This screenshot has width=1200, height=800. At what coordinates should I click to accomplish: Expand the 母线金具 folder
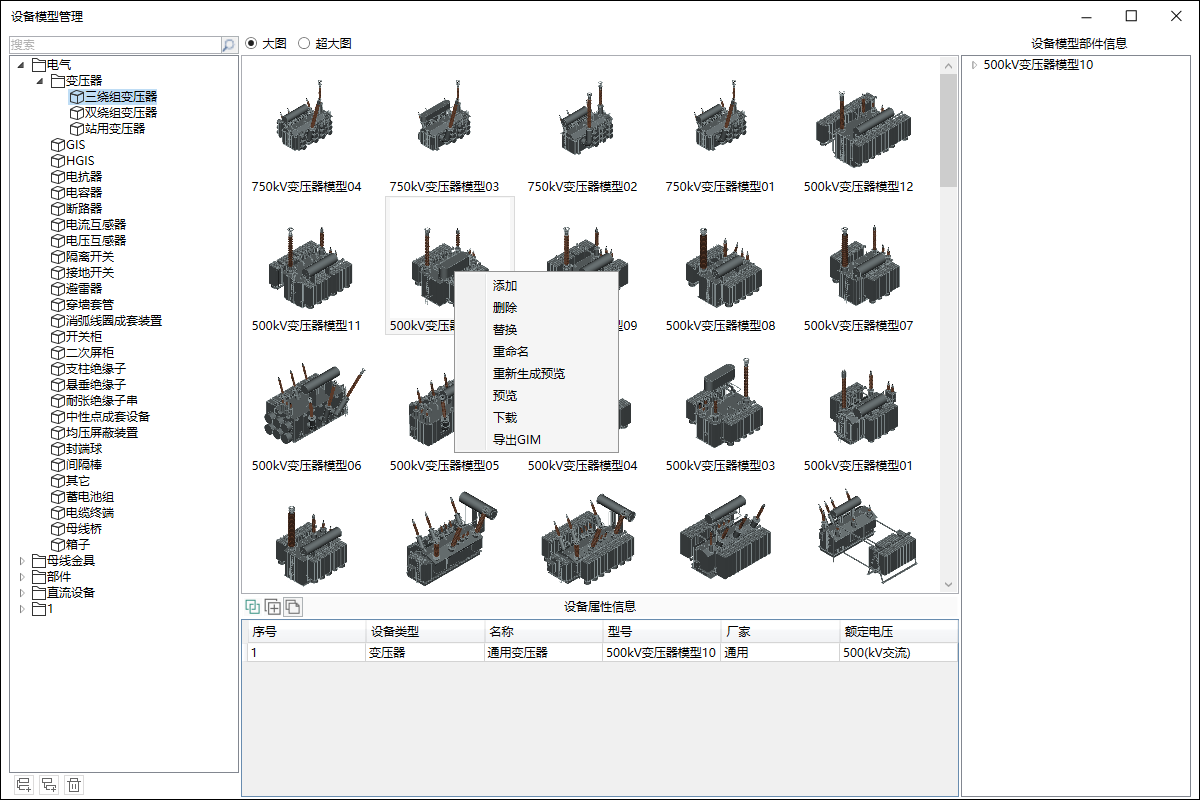(x=22, y=561)
